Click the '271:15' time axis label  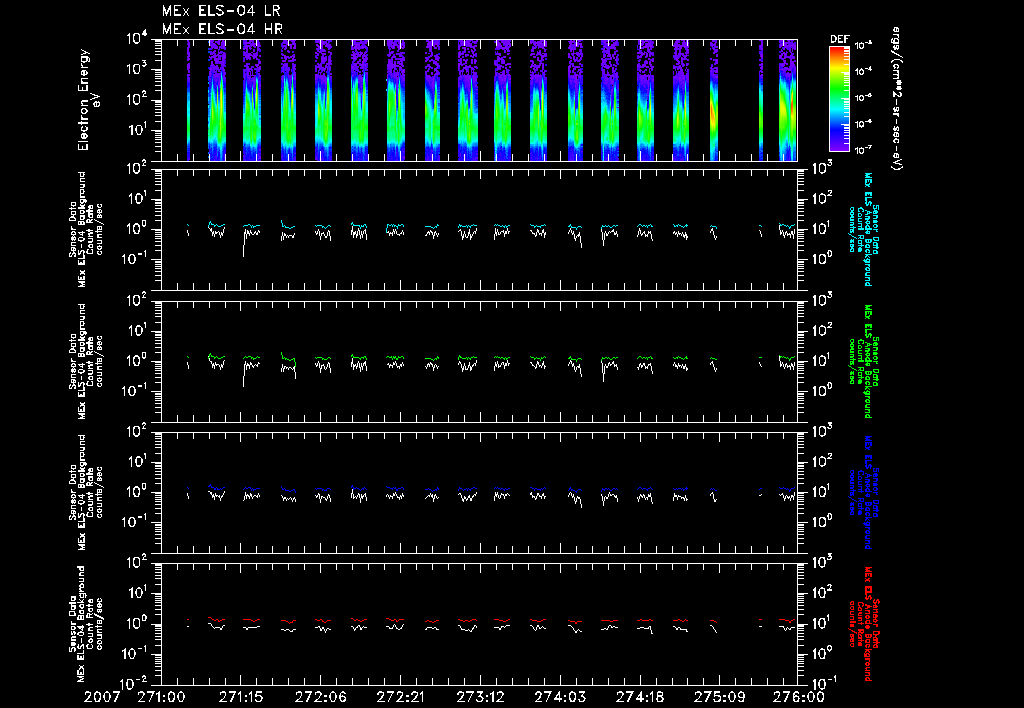241,697
